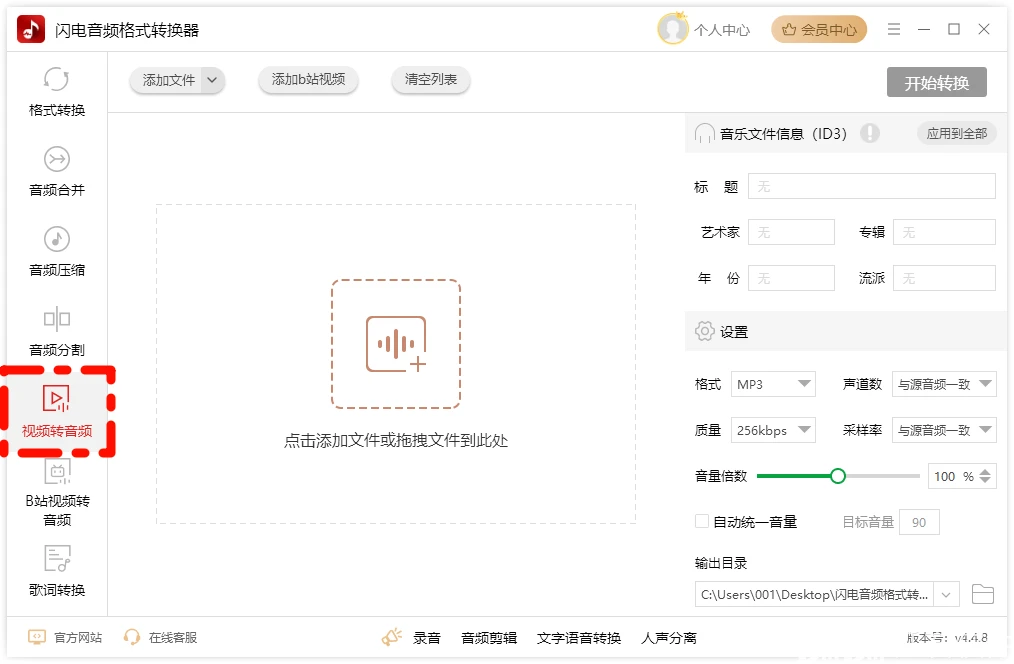This screenshot has width=1014, height=664.
Task: Click the 艺术家 artist input field
Action: 792,232
